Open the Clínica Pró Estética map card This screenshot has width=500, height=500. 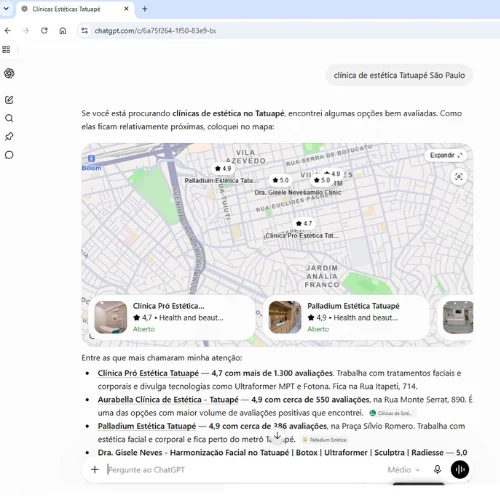click(x=172, y=317)
